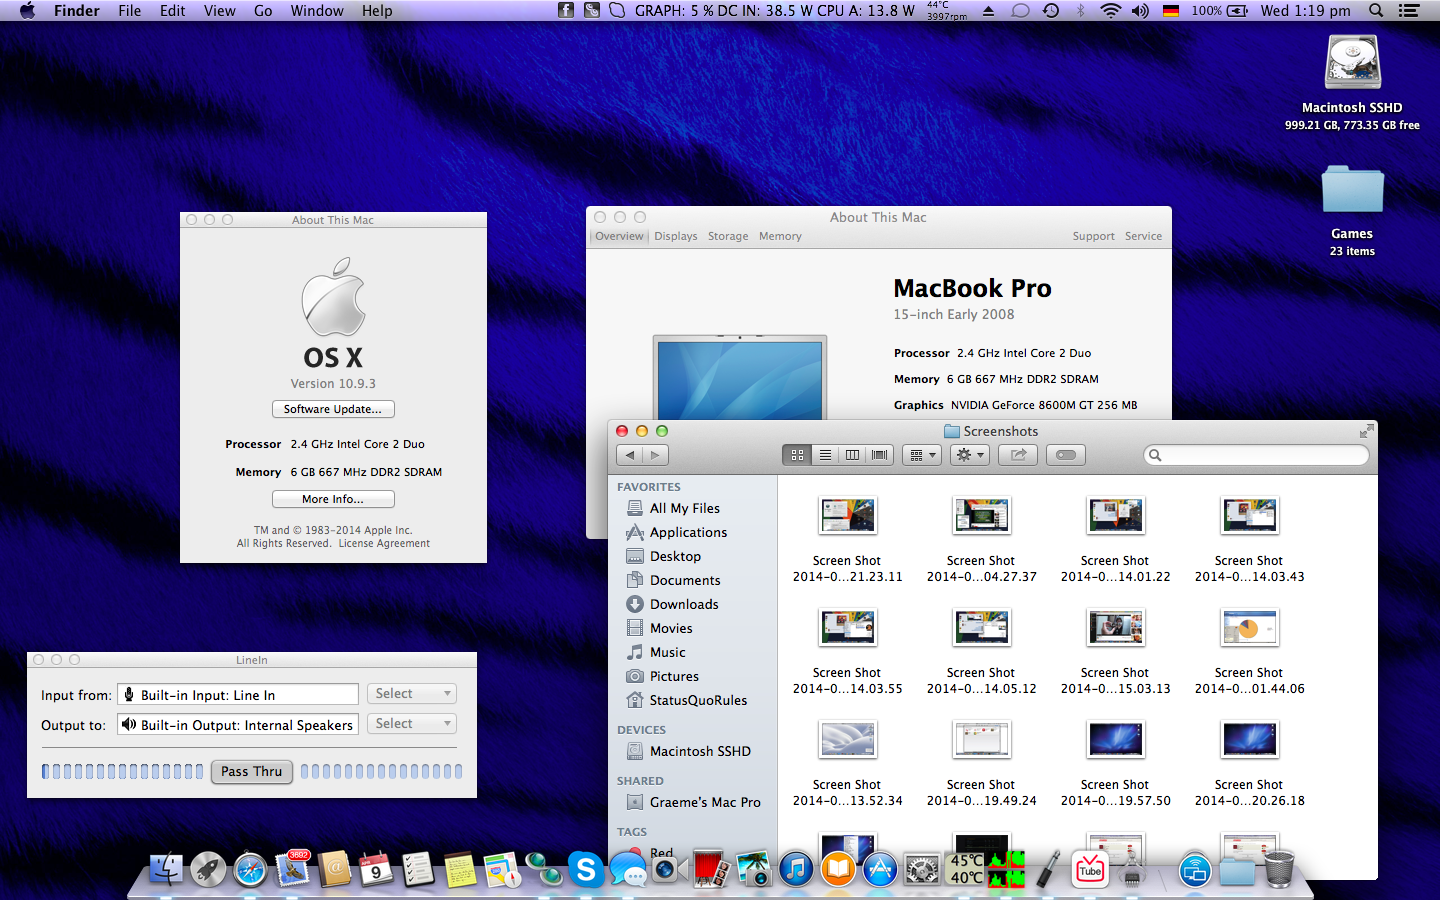Screen dimensions: 1440x900
Task: Open Reminders from the Dock
Action: click(418, 869)
